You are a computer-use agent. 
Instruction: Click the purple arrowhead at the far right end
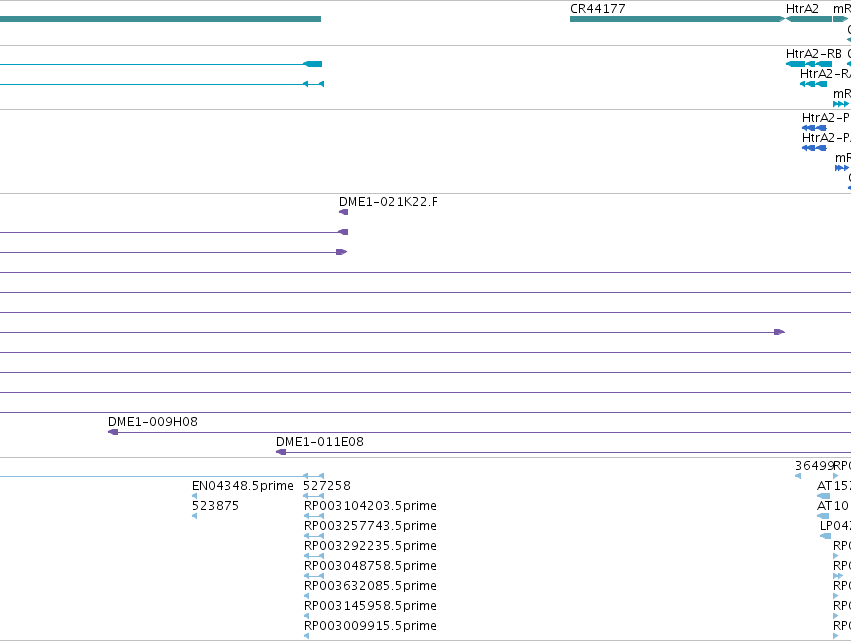coord(779,332)
